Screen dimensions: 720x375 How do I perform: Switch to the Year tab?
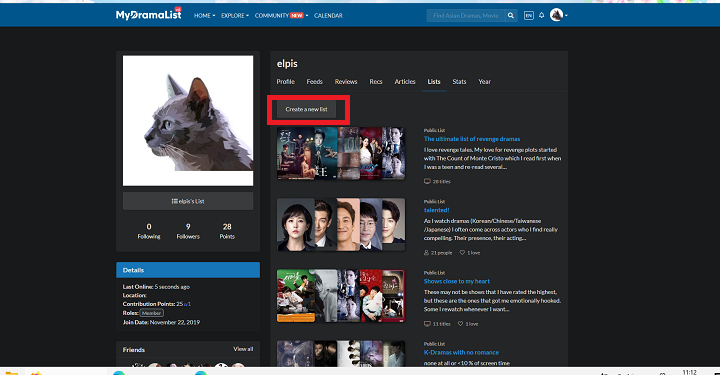[x=484, y=82]
